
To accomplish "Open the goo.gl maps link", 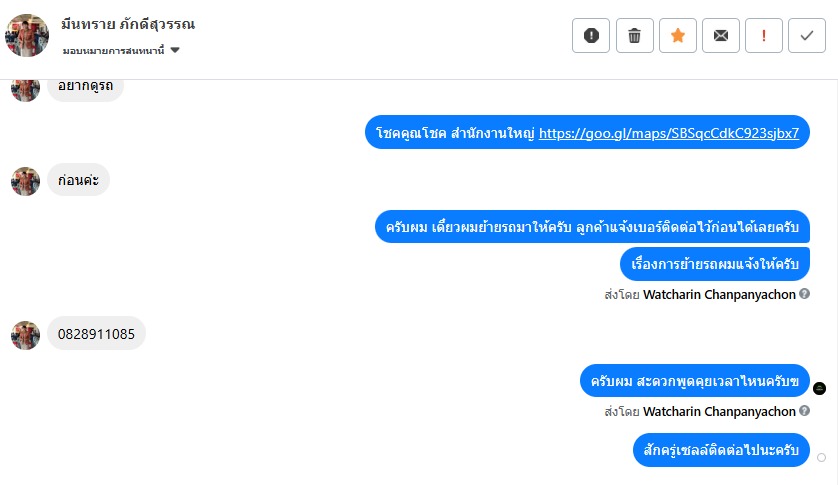I will [x=668, y=133].
